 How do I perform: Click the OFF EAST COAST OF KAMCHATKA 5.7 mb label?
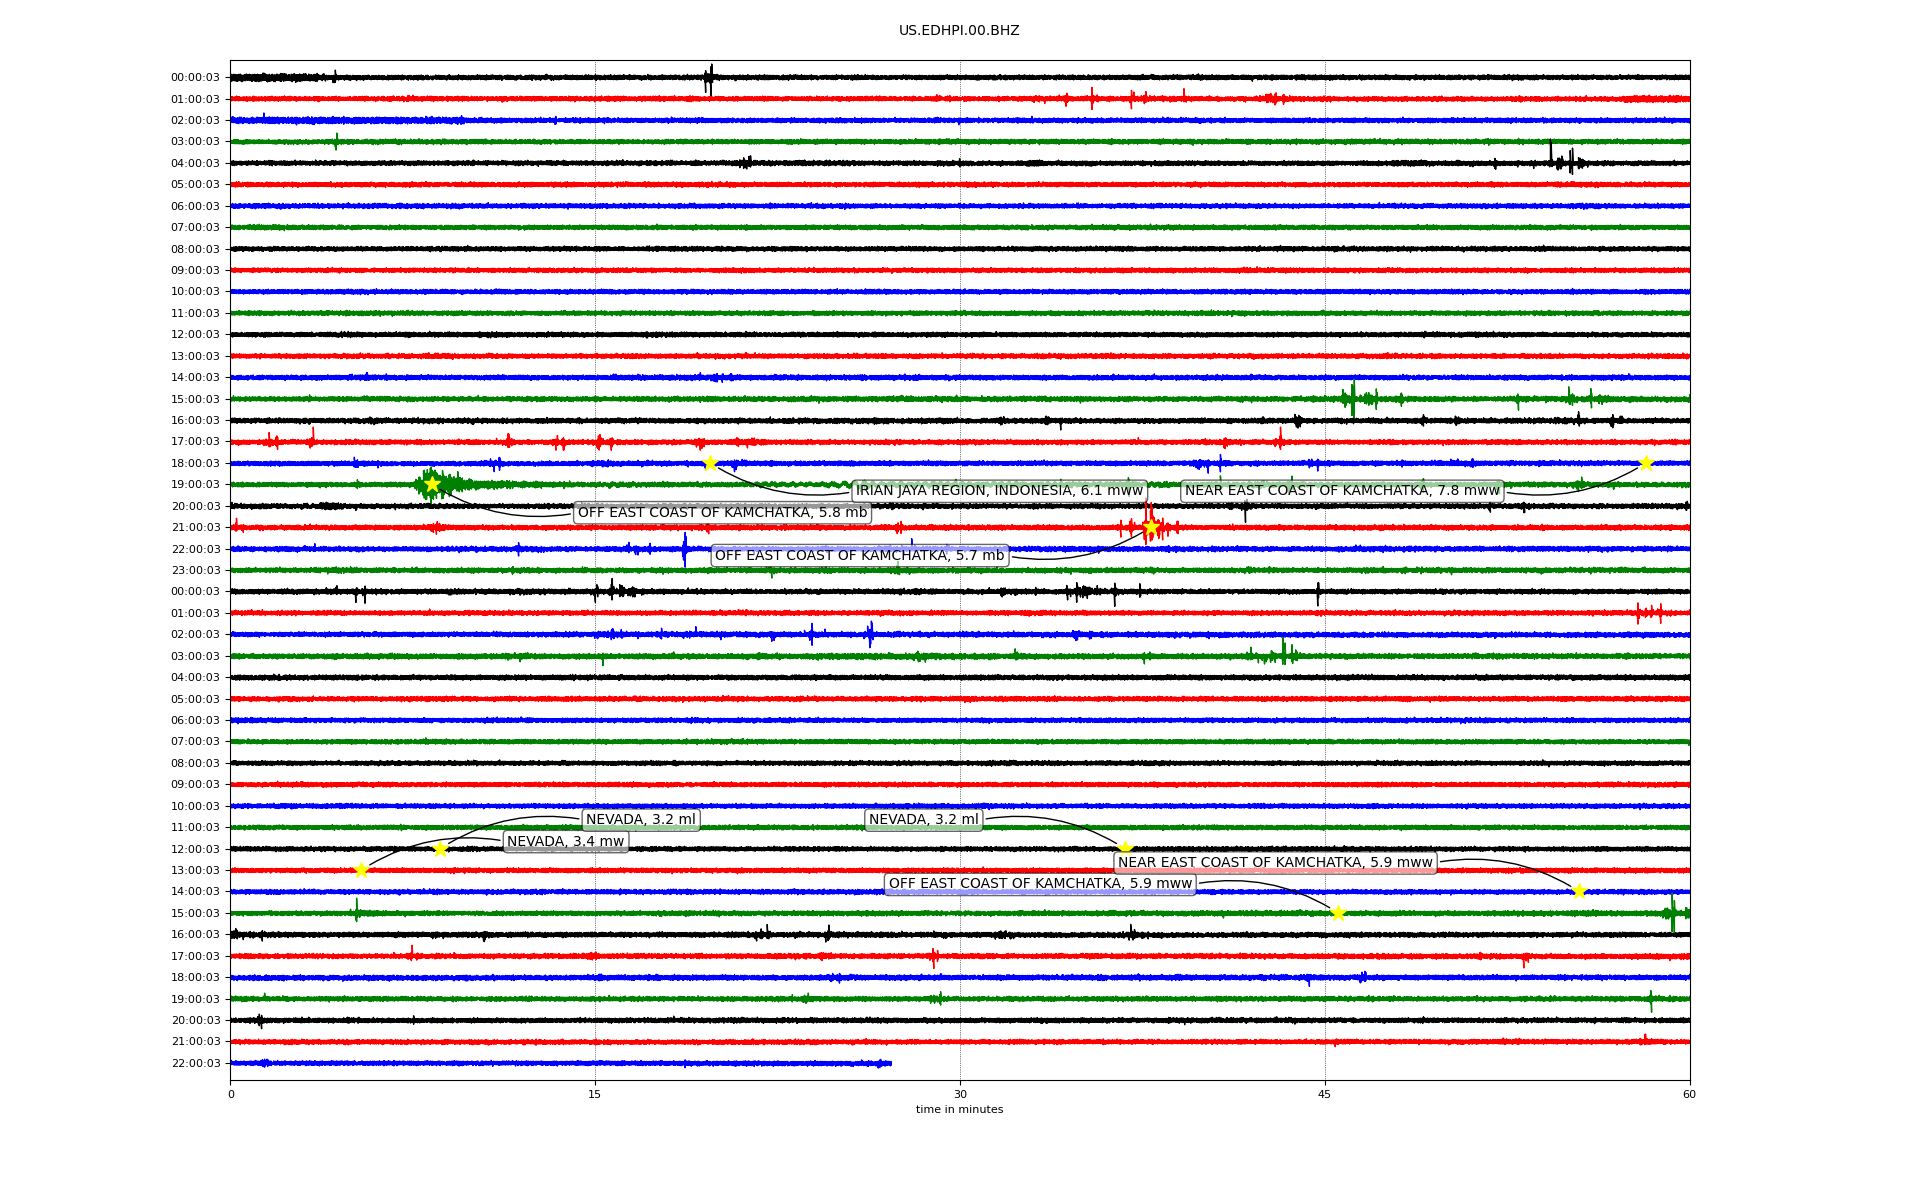coord(859,555)
